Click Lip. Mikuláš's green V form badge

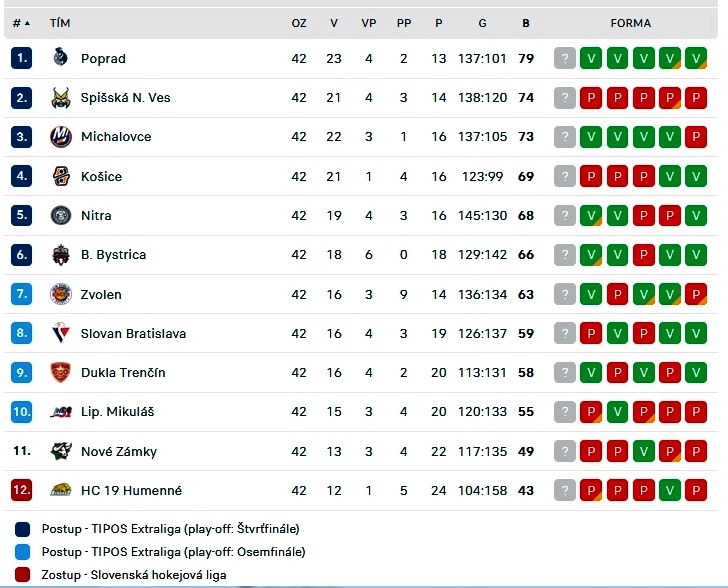[617, 412]
